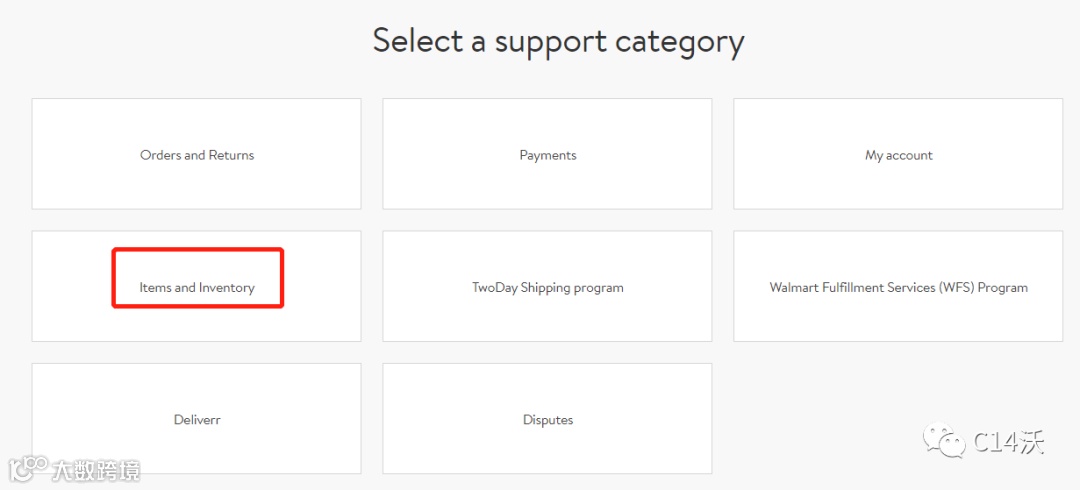Click the C14沃 watermark text
The width and height of the screenshot is (1080, 490).
click(x=1008, y=441)
